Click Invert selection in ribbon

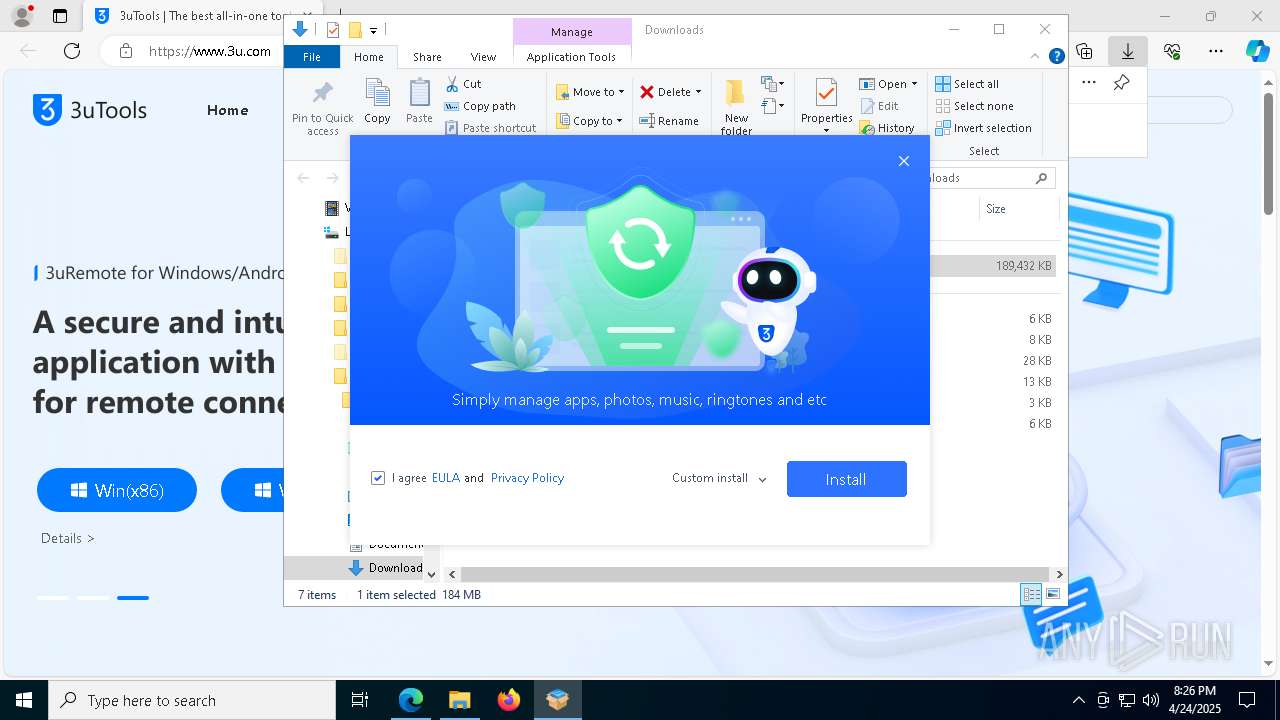[x=983, y=128]
